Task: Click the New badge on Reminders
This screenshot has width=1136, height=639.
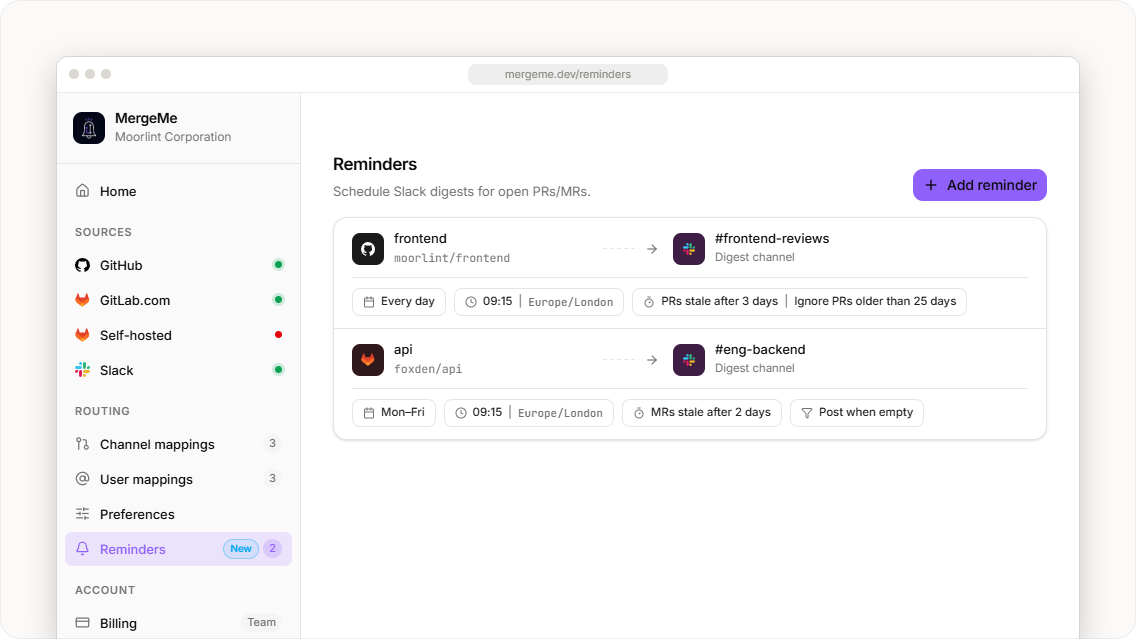Action: 241,548
